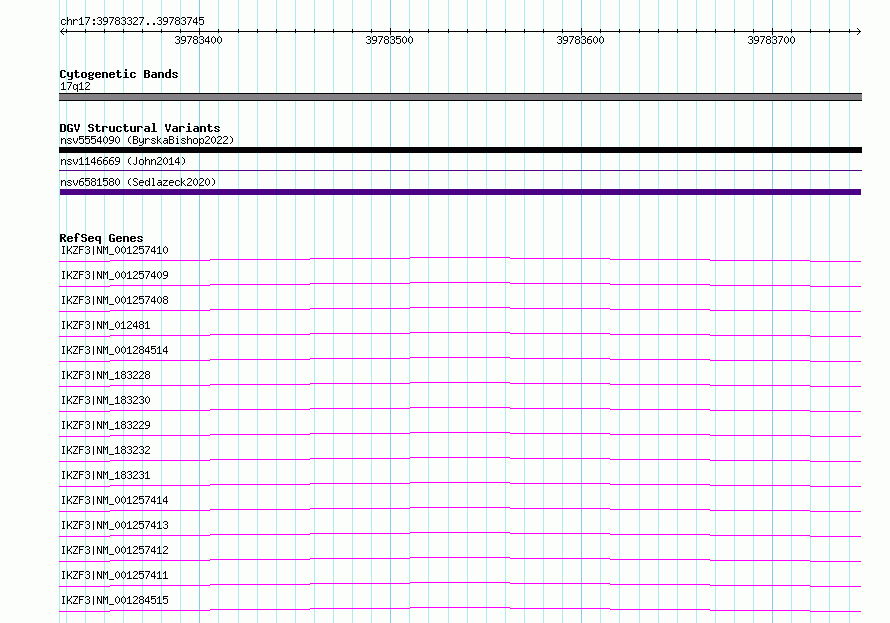
Task: Open variant nsv1146669 (John2014) label
Action: [123, 161]
